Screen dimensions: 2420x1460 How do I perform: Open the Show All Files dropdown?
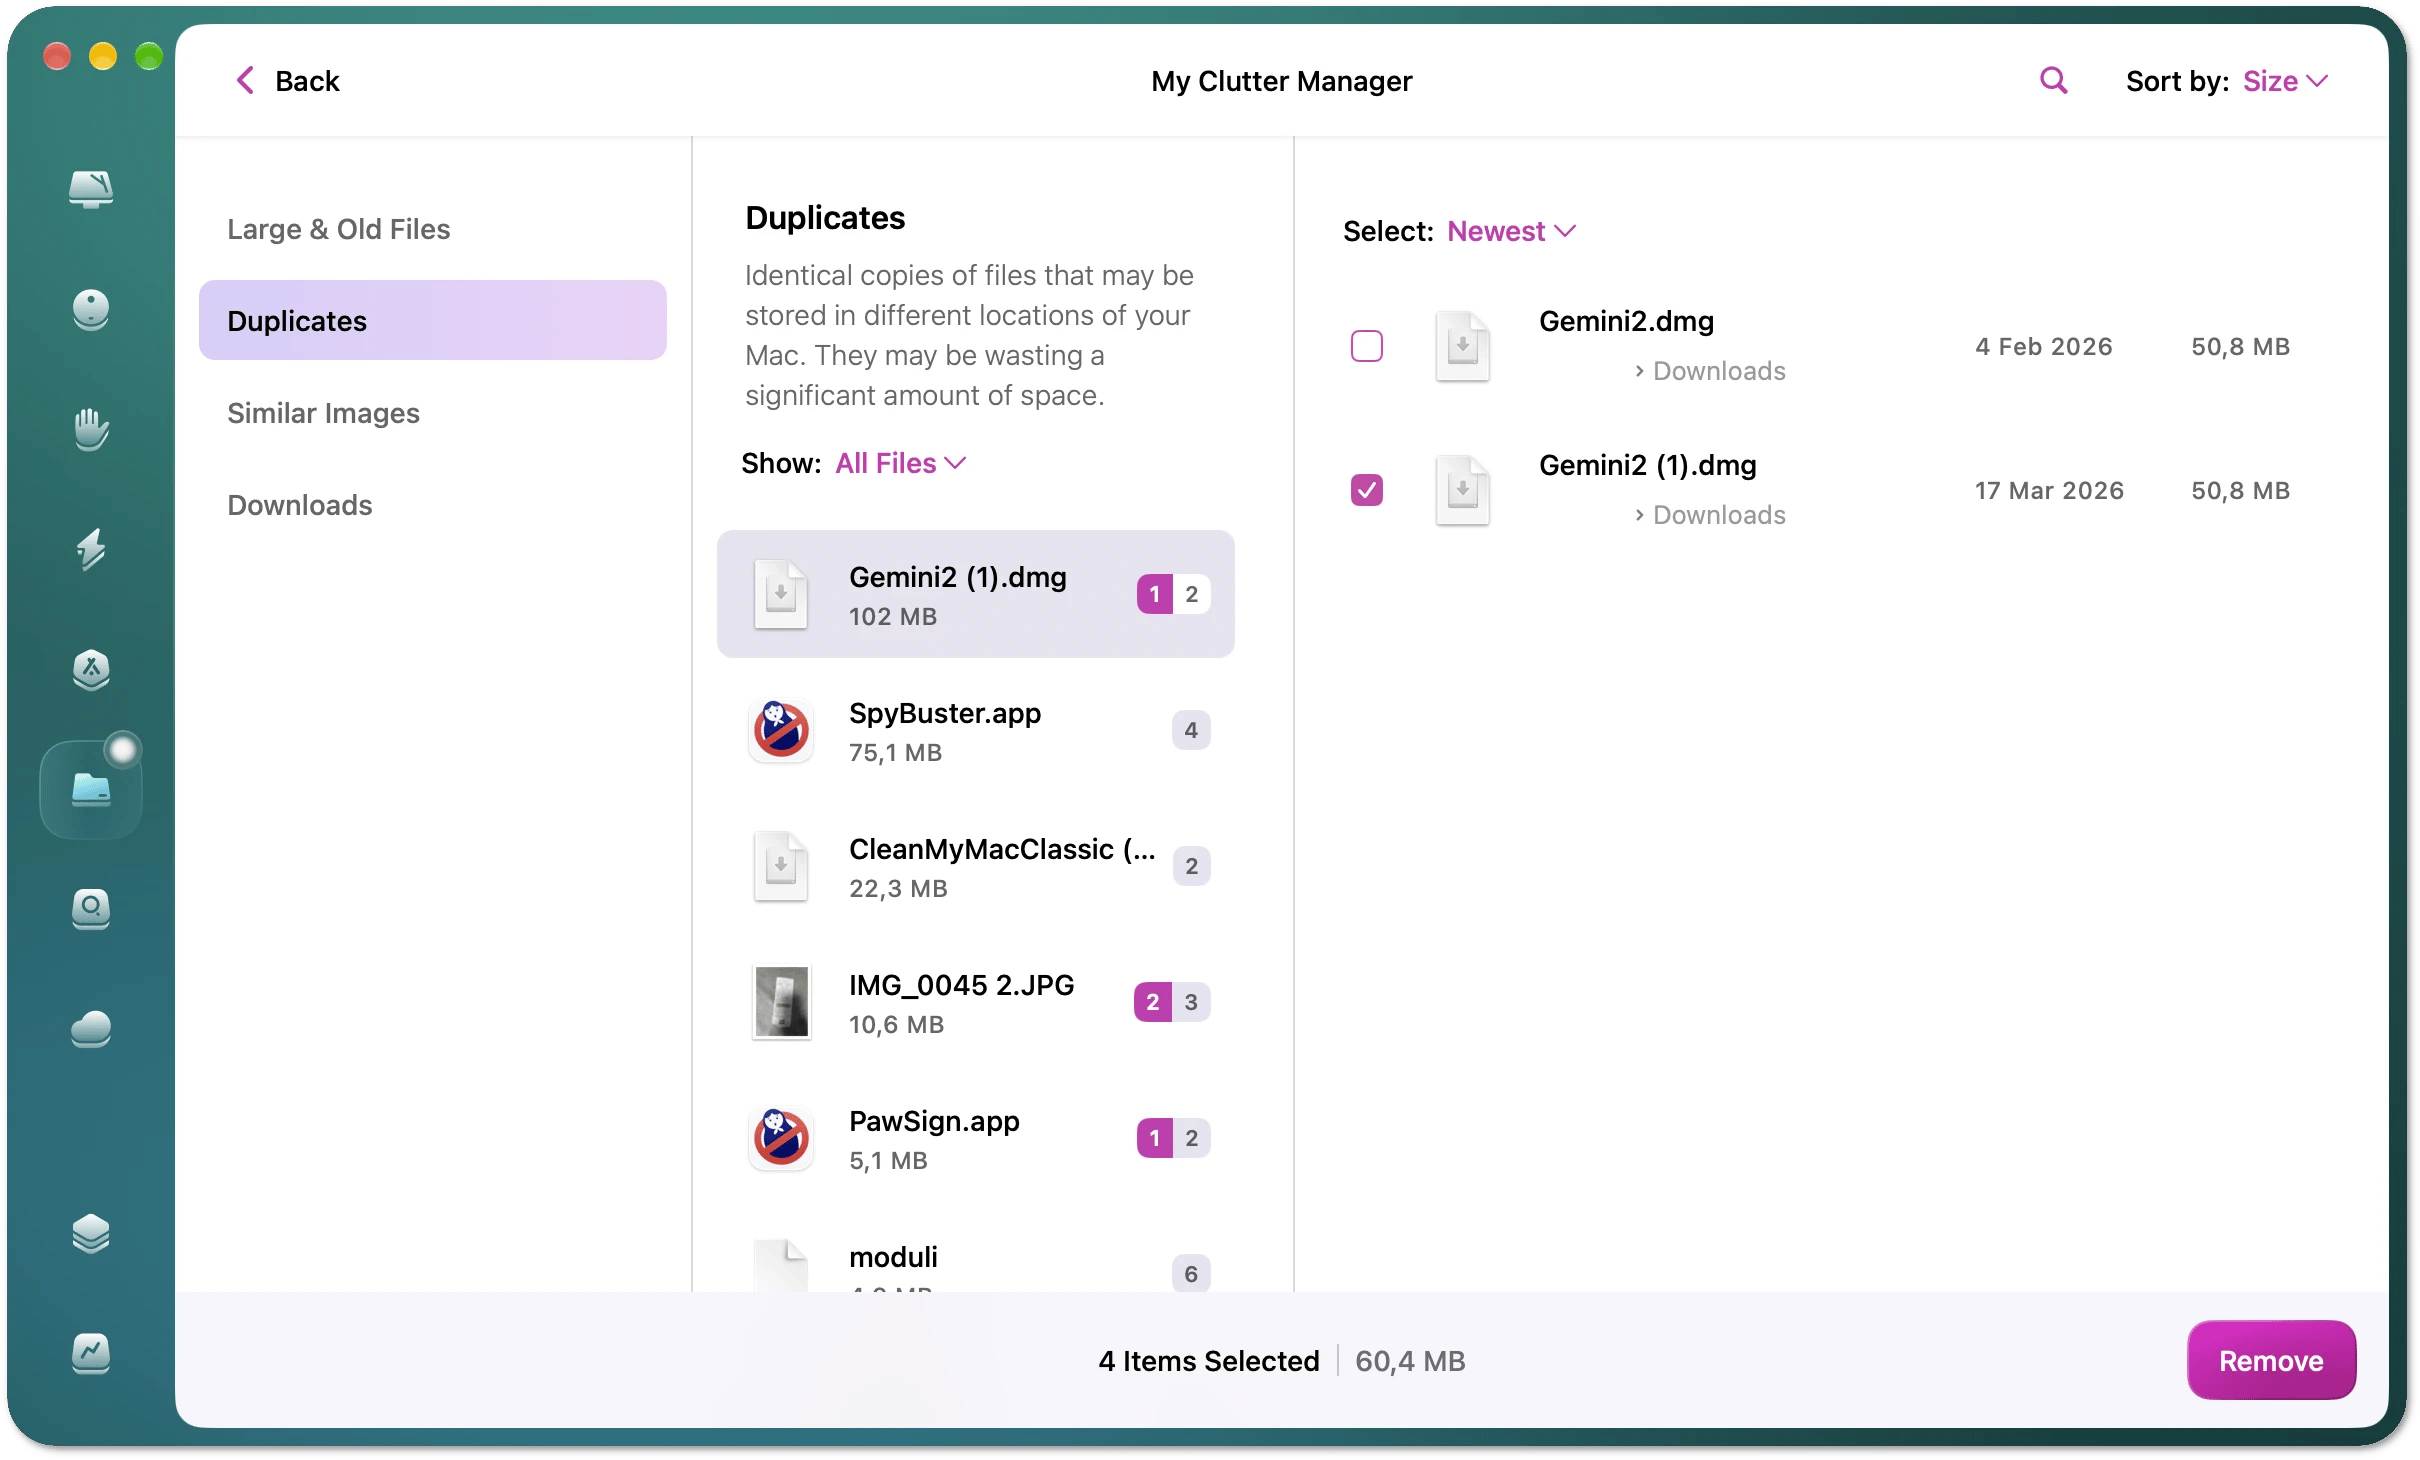pyautogui.click(x=901, y=463)
